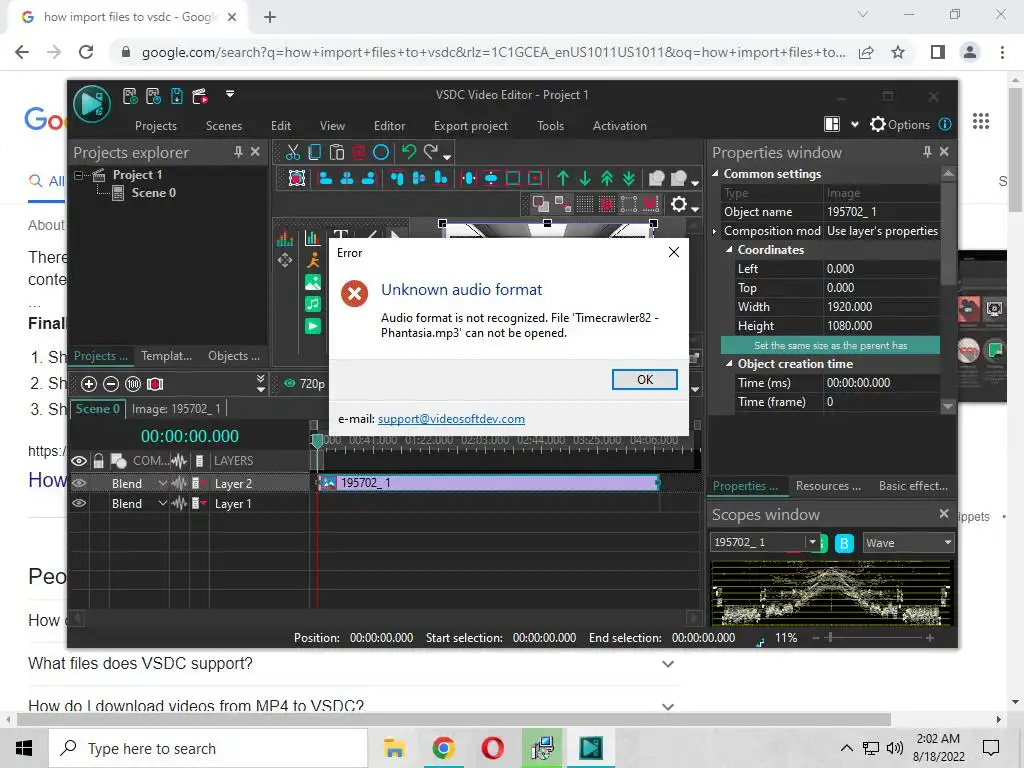
Task: Open the Activation menu item
Action: tap(619, 126)
